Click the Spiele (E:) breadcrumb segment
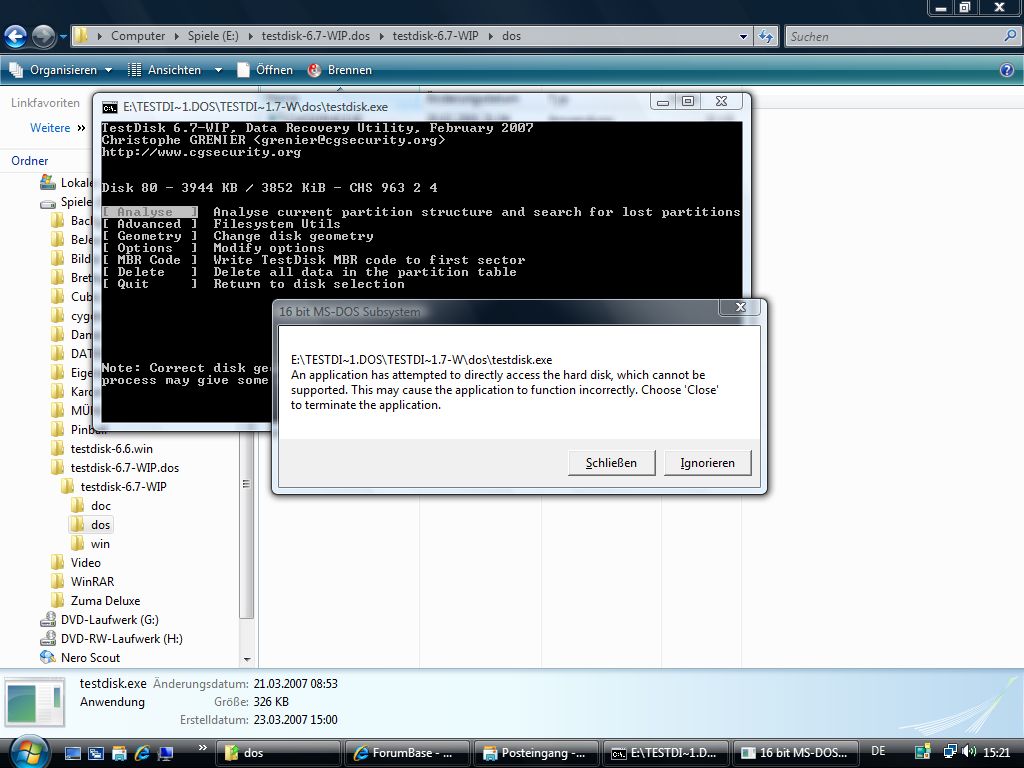 (213, 36)
